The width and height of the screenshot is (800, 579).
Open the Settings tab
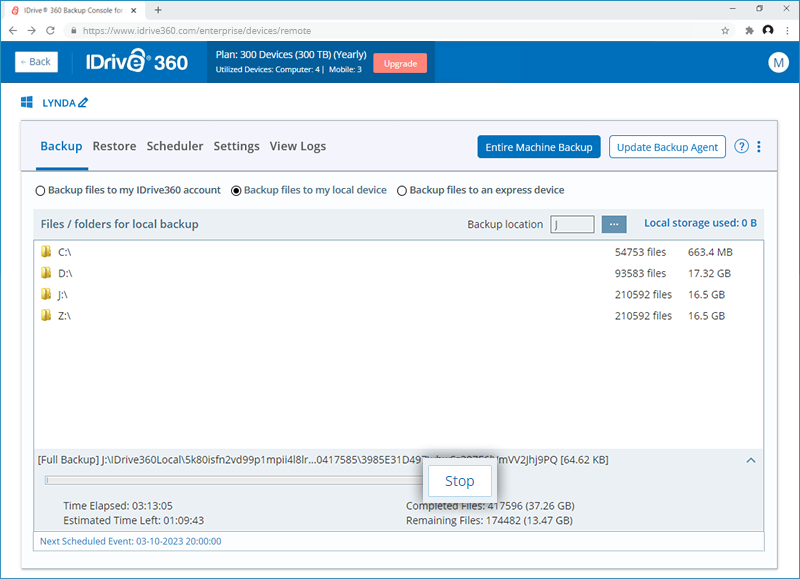(x=236, y=147)
